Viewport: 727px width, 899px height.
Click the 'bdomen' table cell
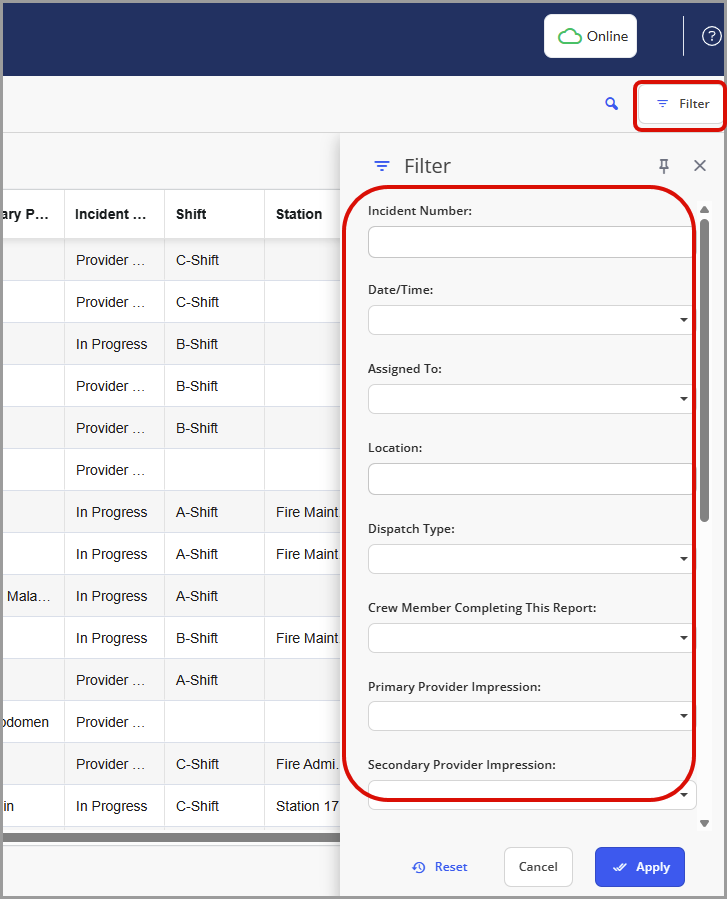33,722
